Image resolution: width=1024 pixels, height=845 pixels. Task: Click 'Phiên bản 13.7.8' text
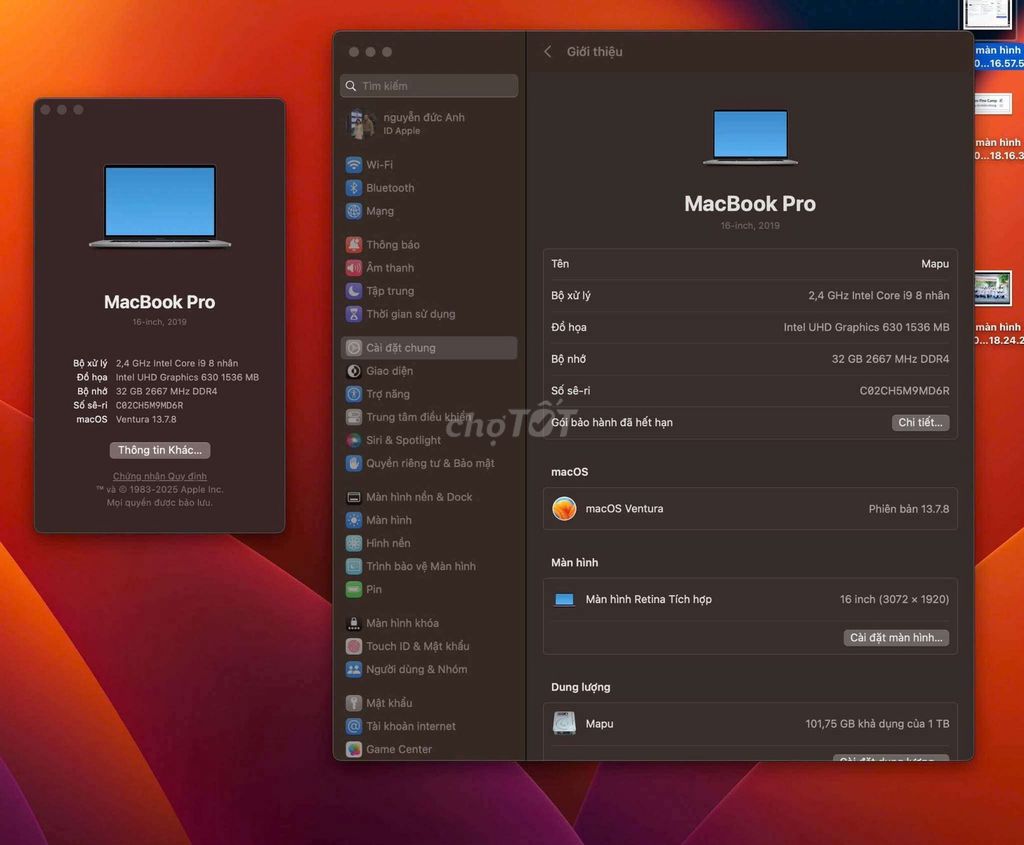click(x=908, y=509)
